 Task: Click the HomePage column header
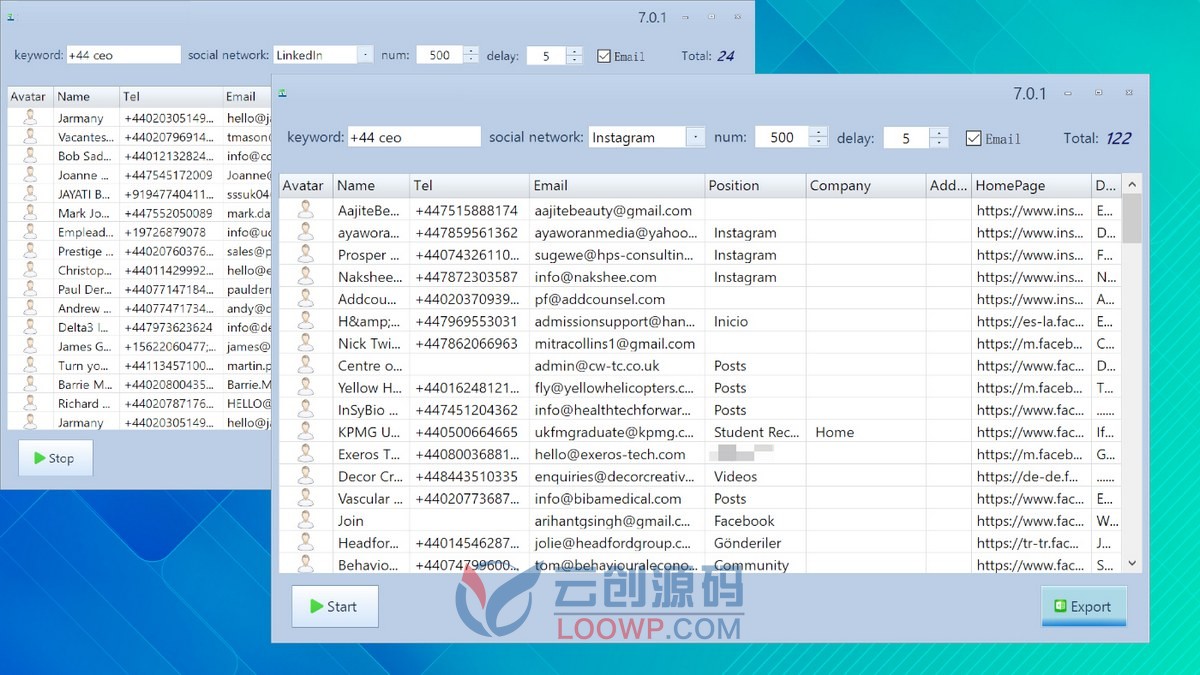(x=1031, y=185)
